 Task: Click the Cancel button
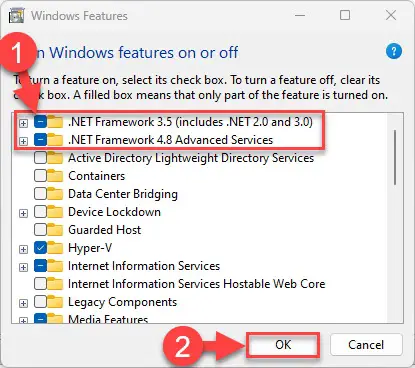pyautogui.click(x=366, y=345)
